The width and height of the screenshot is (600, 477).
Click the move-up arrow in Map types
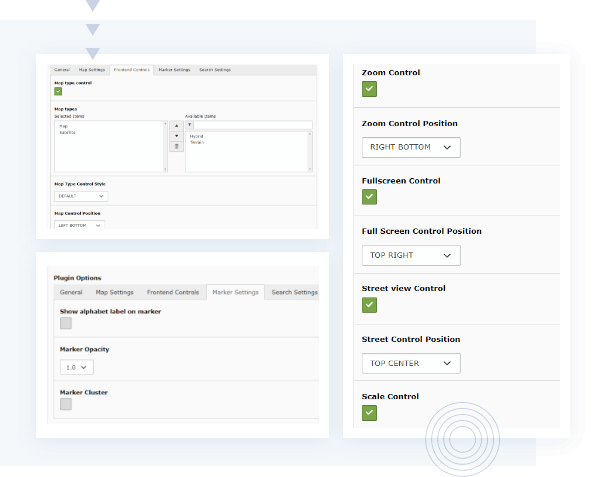pyautogui.click(x=176, y=125)
